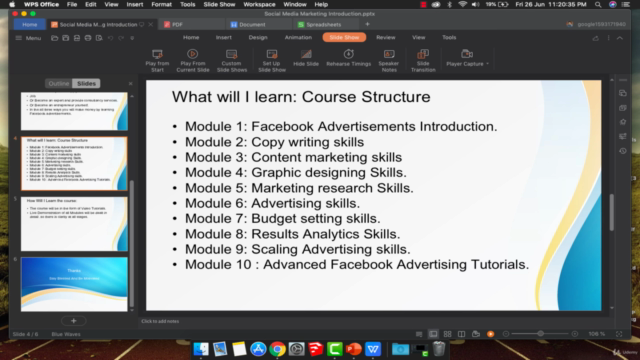This screenshot has width=640, height=360.
Task: Toggle Normal view icon in status bar
Action: (433, 334)
